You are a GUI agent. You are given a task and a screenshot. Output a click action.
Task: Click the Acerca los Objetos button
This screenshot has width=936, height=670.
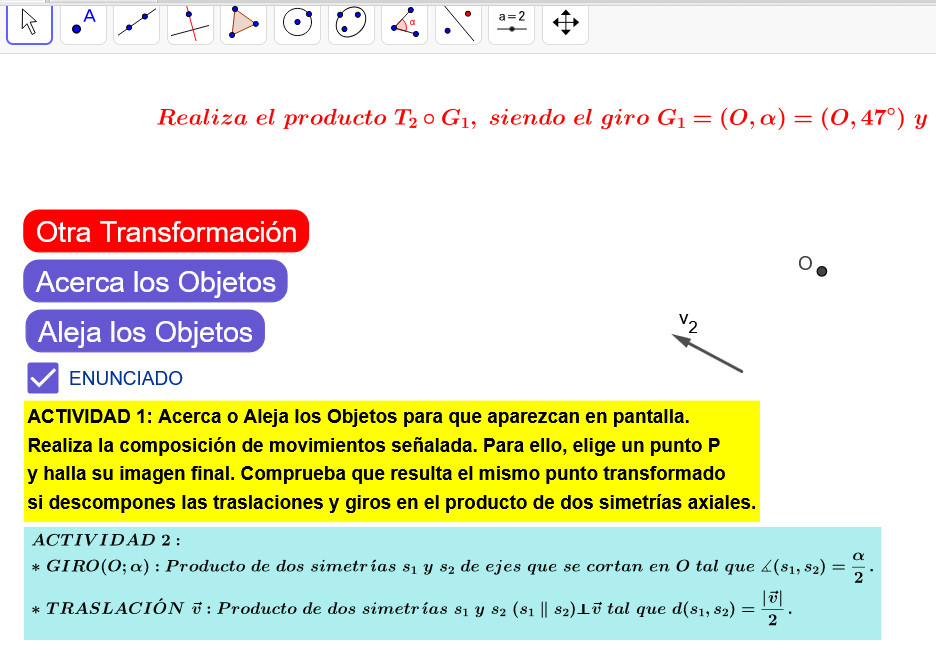click(x=155, y=282)
